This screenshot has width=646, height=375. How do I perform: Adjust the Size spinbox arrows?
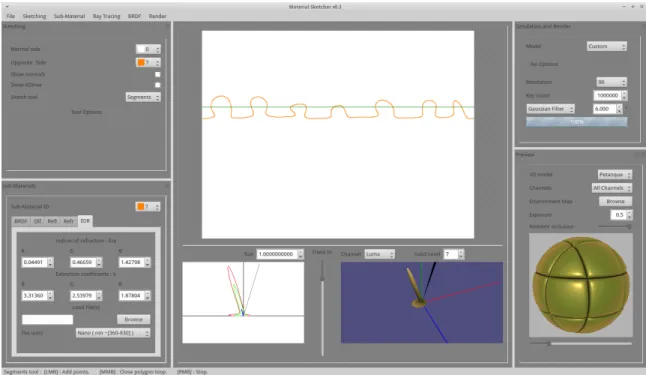pos(301,254)
